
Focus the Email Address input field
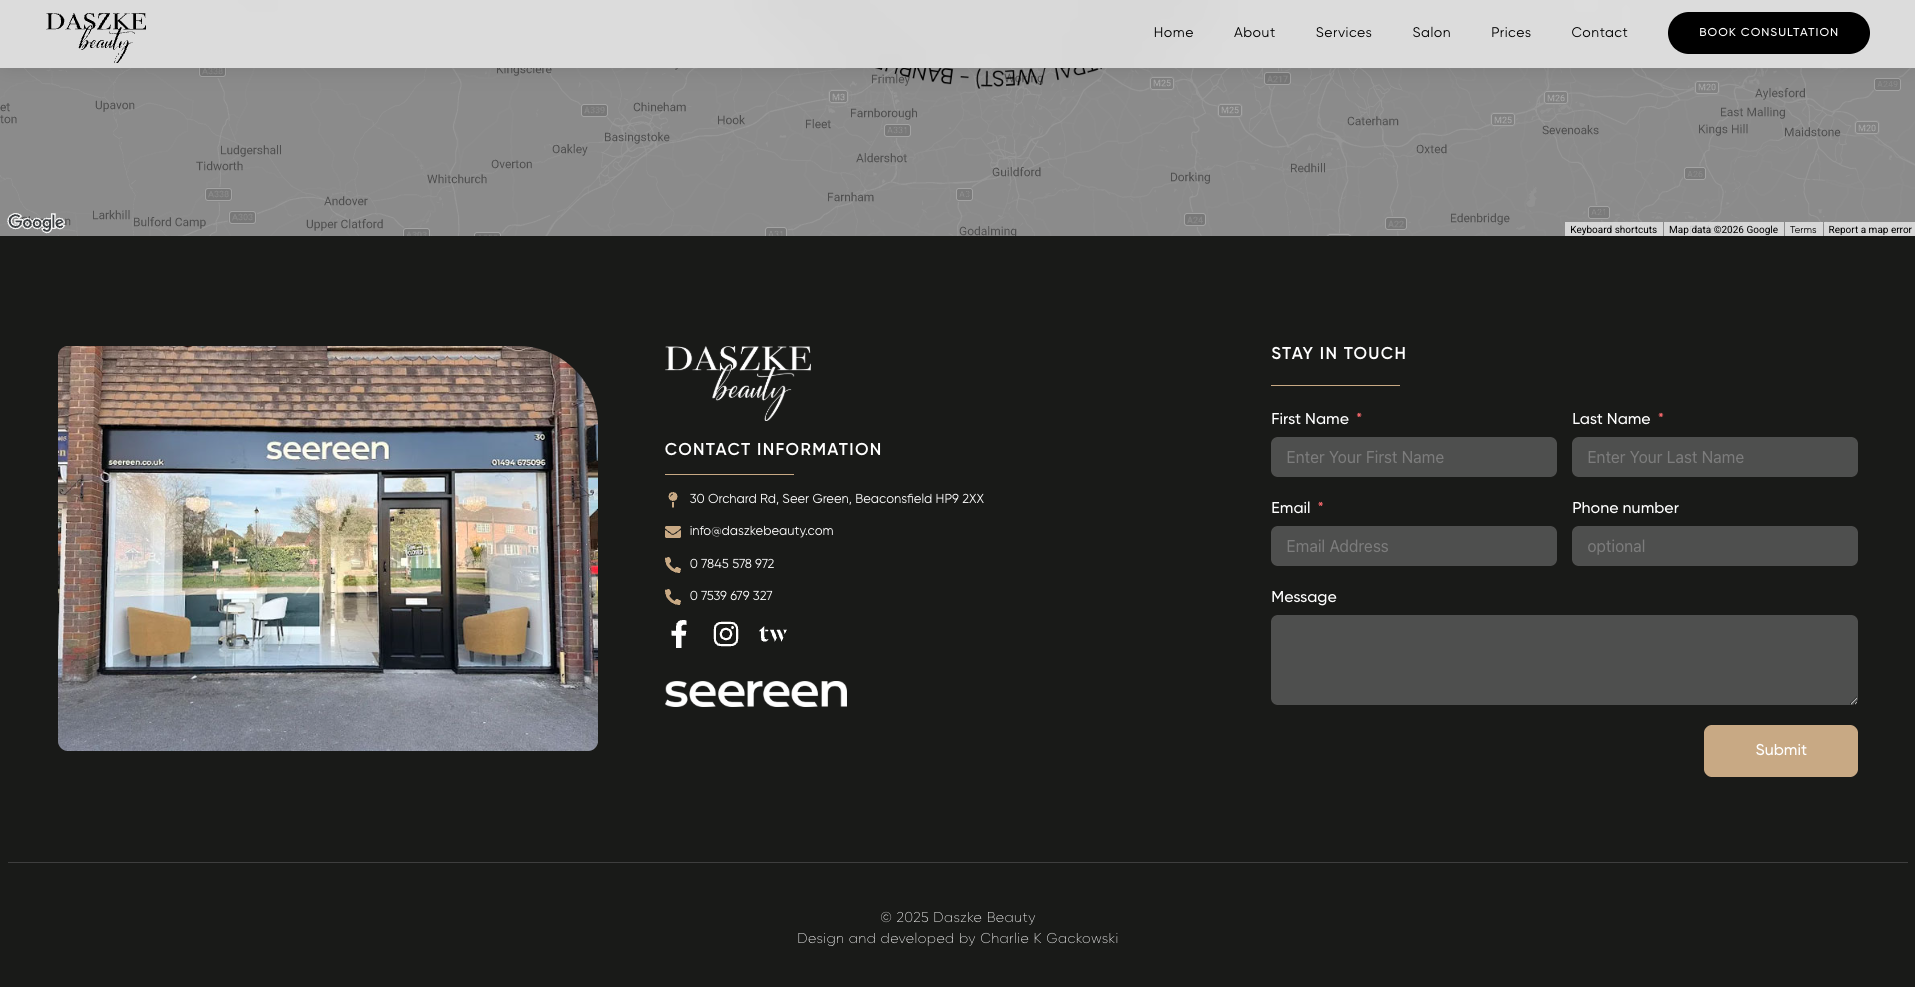point(1413,546)
